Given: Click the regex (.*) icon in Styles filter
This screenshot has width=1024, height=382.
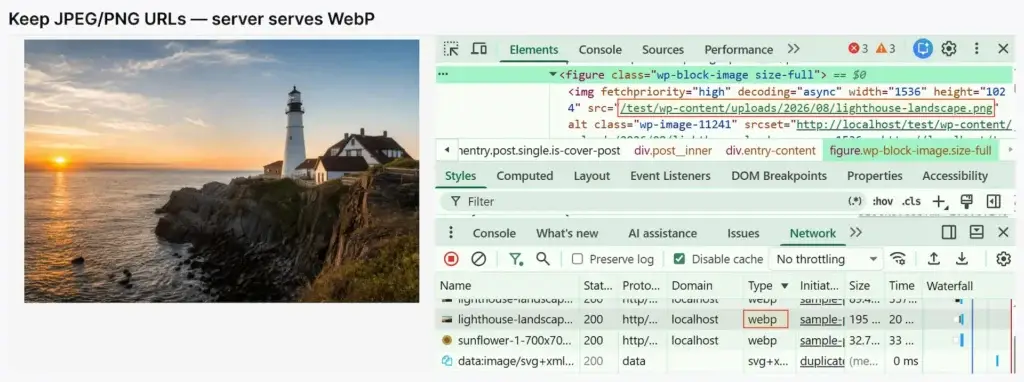Looking at the screenshot, I should [855, 201].
